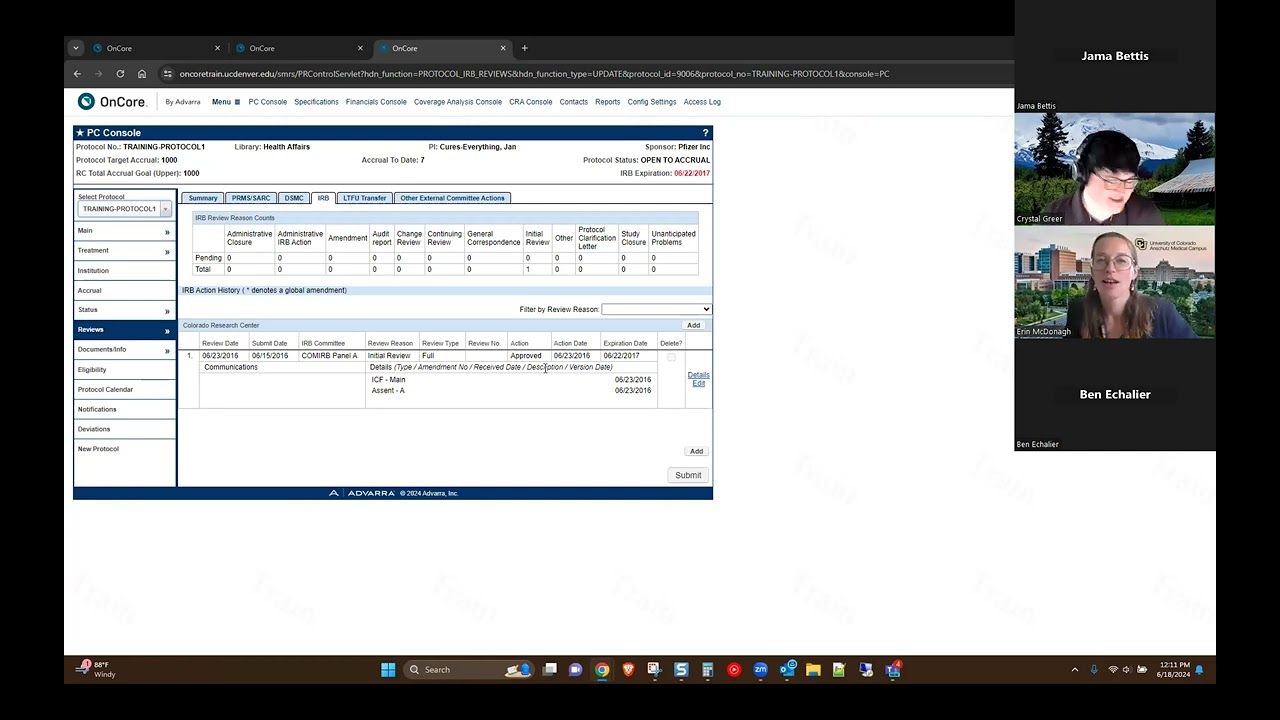Close the third OnCore browser tab

pos(503,48)
